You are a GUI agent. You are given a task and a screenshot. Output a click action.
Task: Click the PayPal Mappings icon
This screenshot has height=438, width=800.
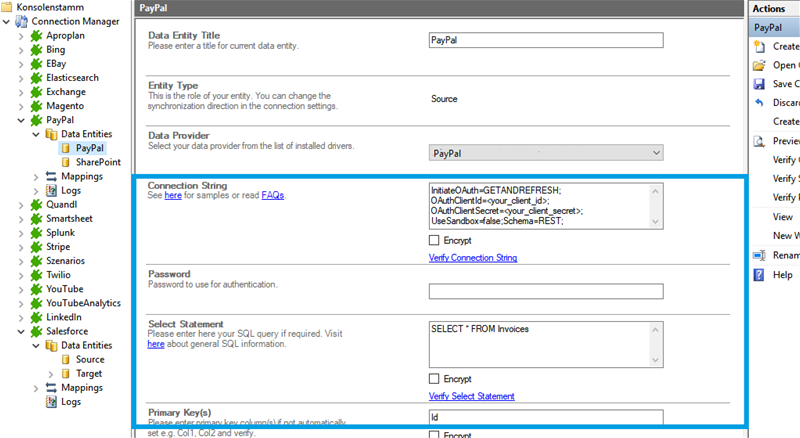coord(51,176)
